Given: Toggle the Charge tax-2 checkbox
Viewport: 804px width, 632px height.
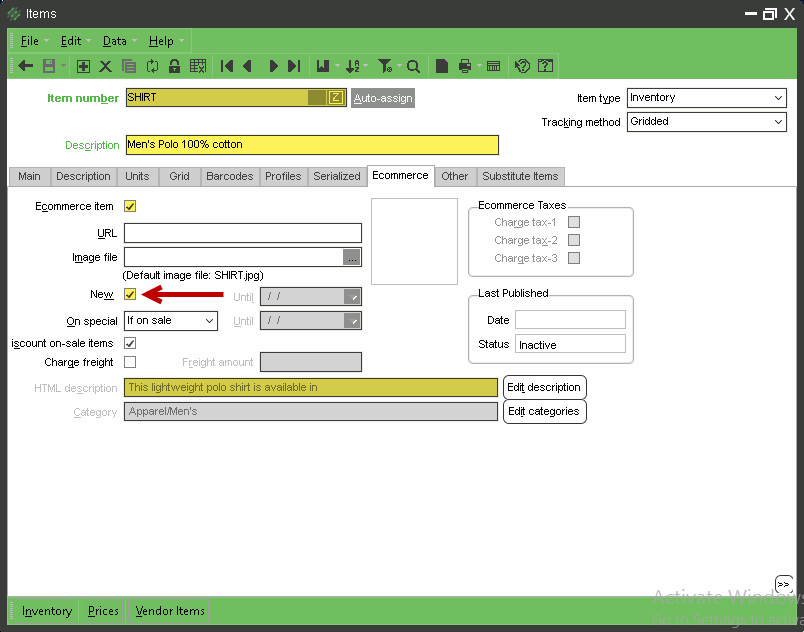Looking at the screenshot, I should pos(574,240).
